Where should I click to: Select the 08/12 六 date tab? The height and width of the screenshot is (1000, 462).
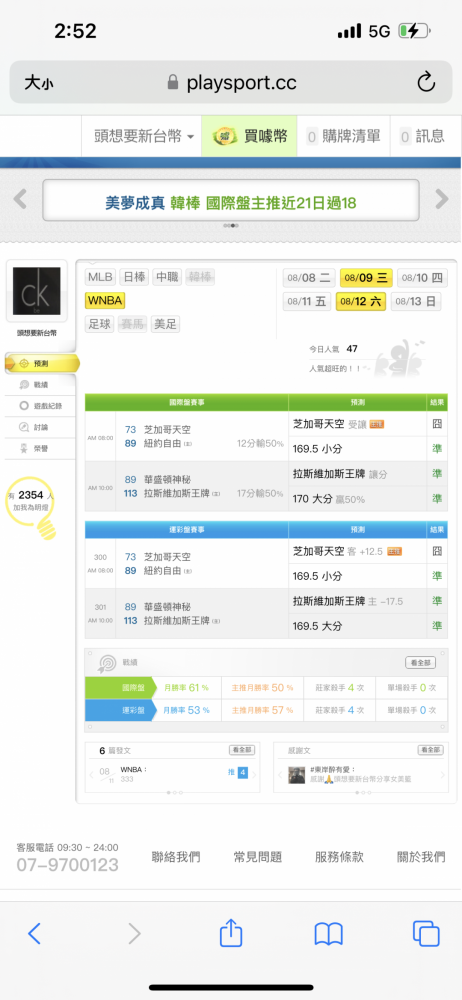coord(361,302)
